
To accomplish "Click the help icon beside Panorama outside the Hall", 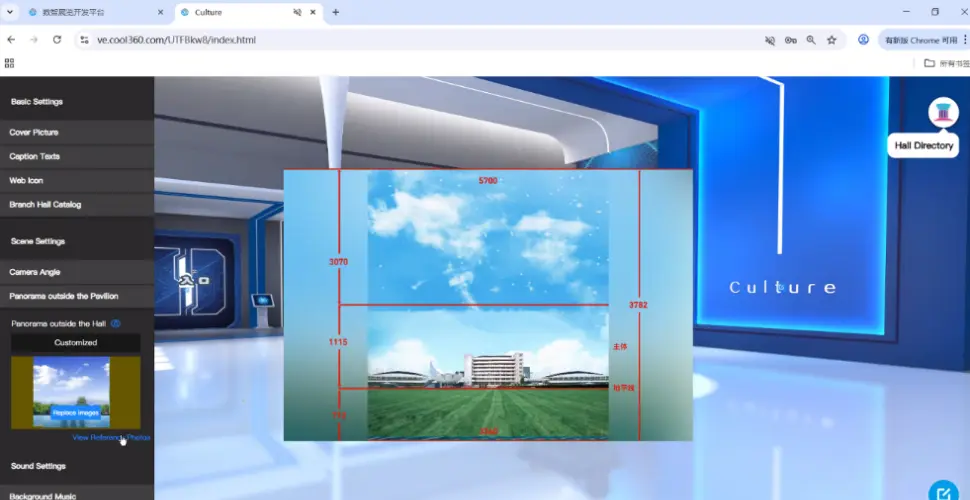I will click(x=116, y=324).
